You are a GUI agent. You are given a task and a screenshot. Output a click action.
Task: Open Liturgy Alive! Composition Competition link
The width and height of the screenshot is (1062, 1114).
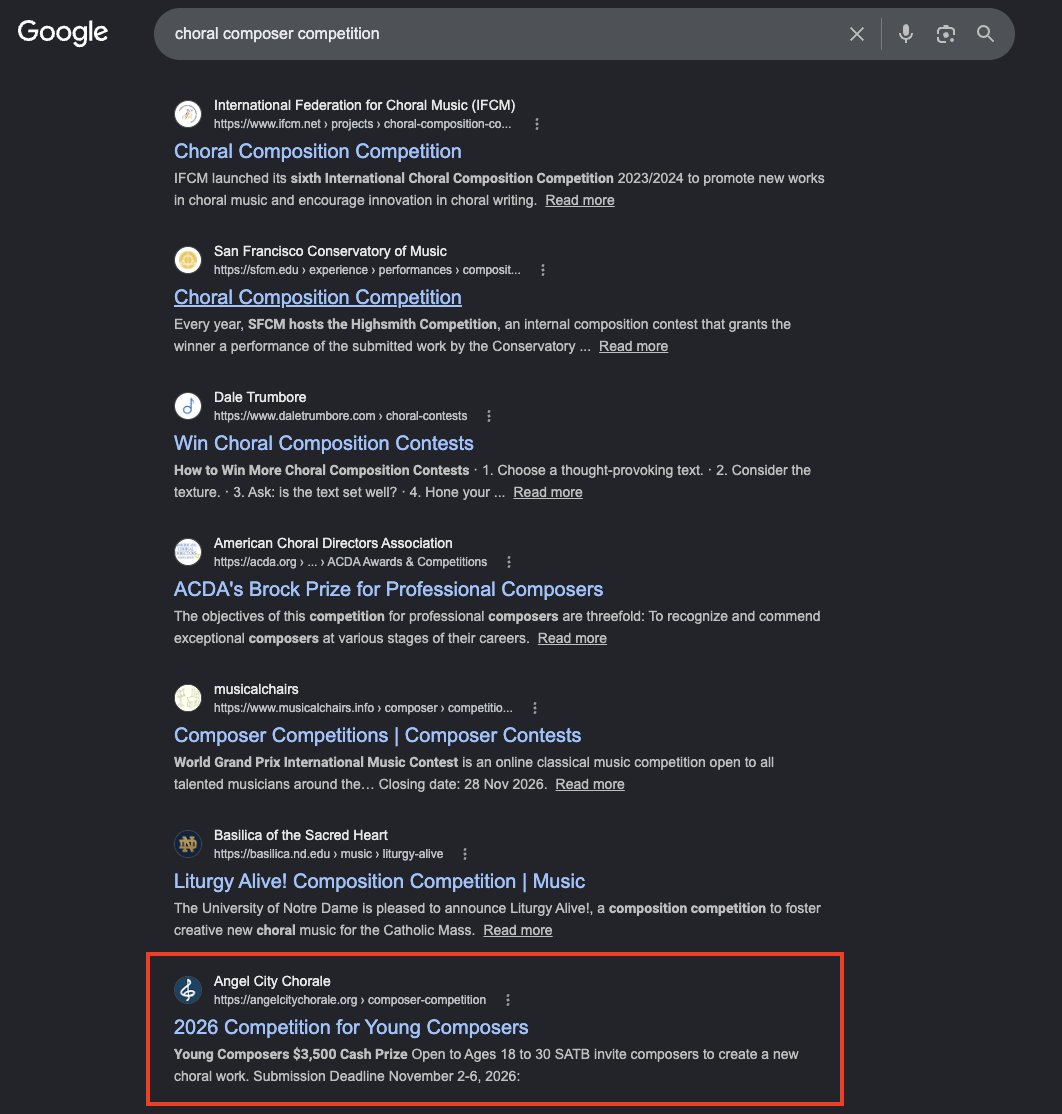pos(379,881)
